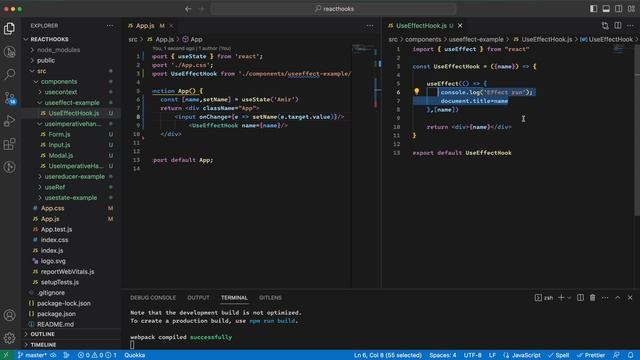Change encoding via UTF-8 status item
The width and height of the screenshot is (640, 360).
tap(473, 355)
